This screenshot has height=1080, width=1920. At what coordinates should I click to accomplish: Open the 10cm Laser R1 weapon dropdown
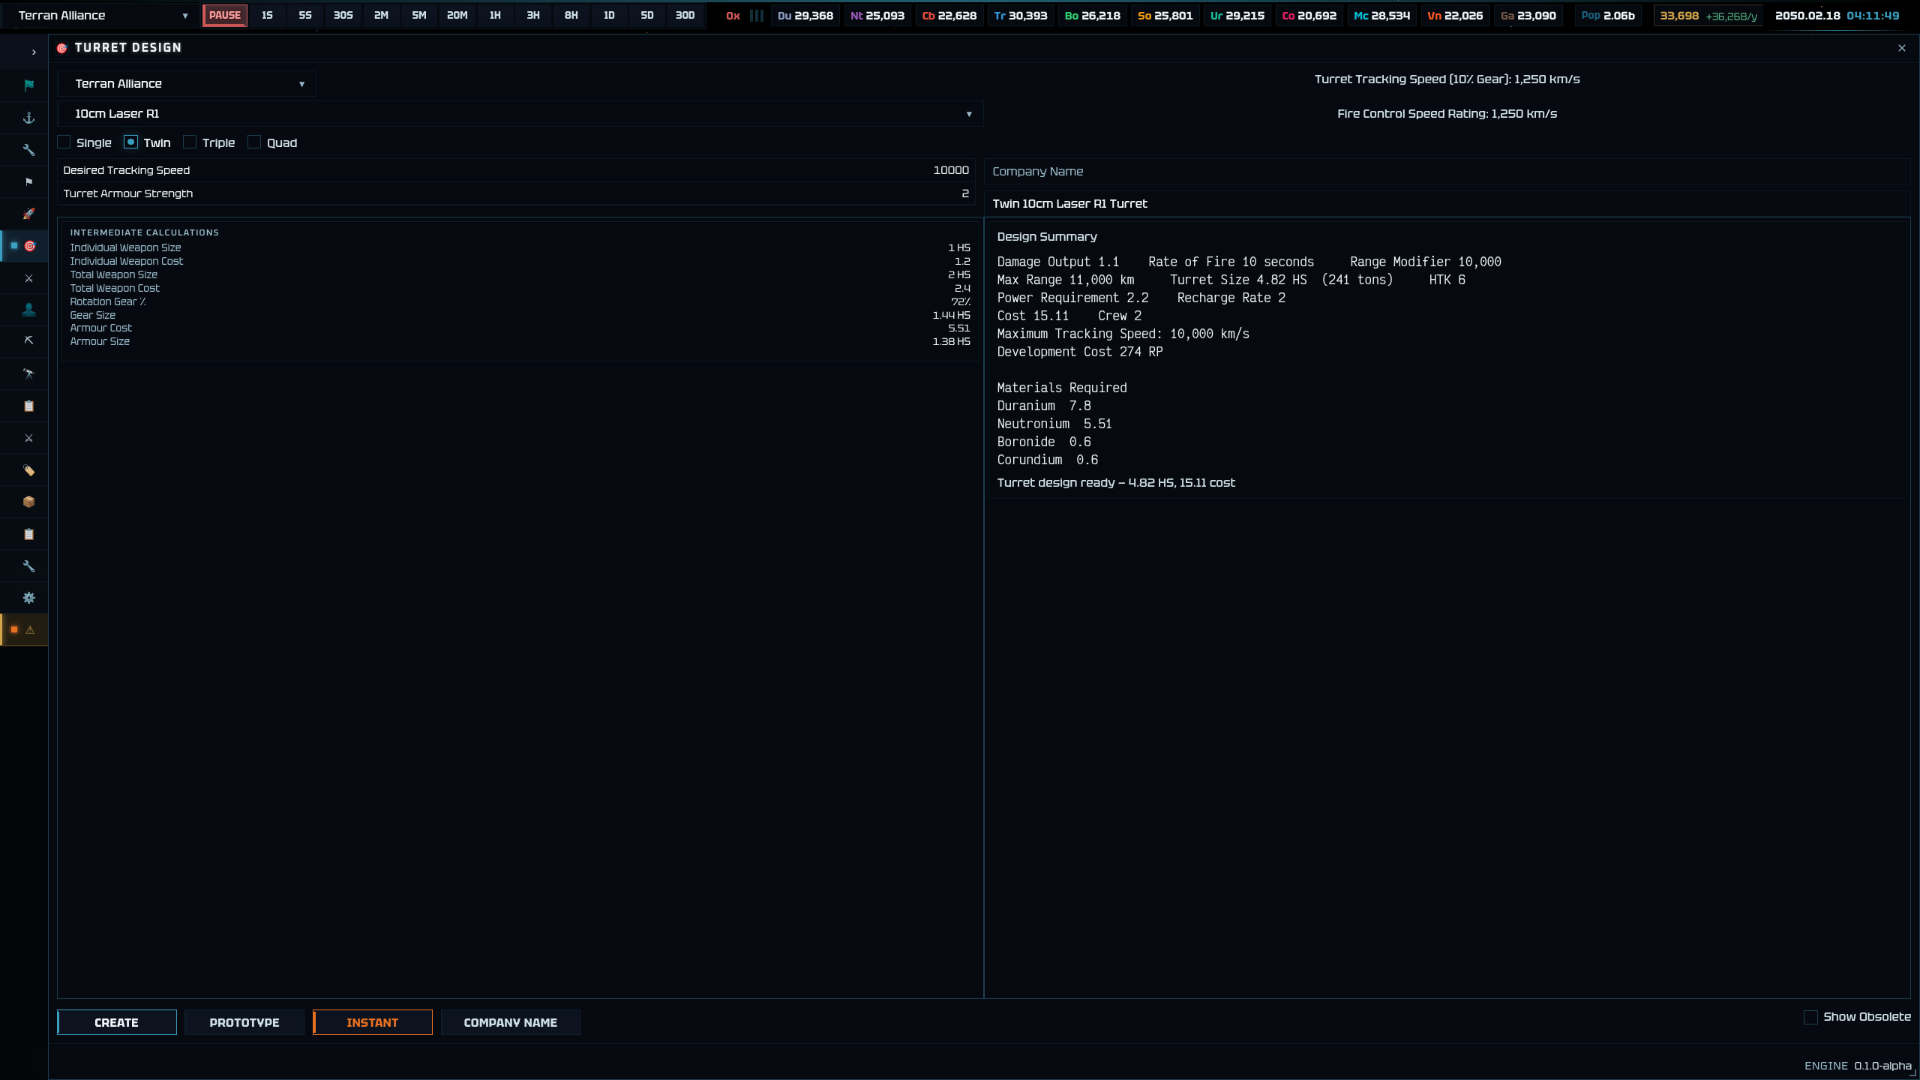coord(520,114)
